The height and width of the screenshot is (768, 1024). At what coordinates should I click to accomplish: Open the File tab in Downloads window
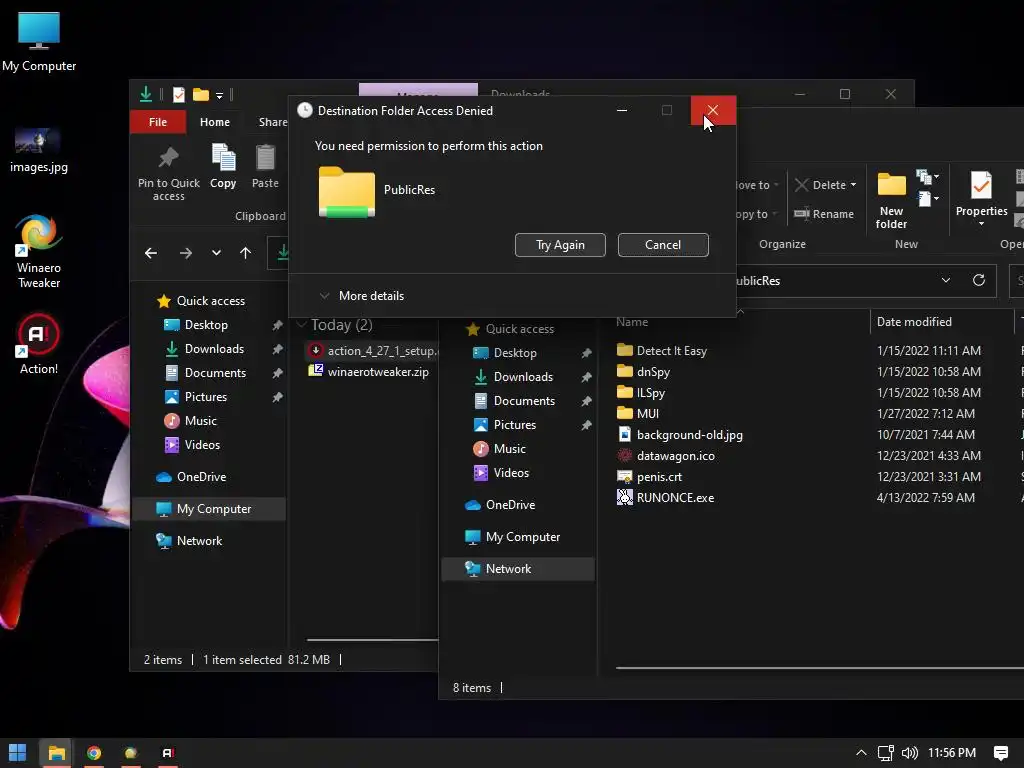coord(157,122)
